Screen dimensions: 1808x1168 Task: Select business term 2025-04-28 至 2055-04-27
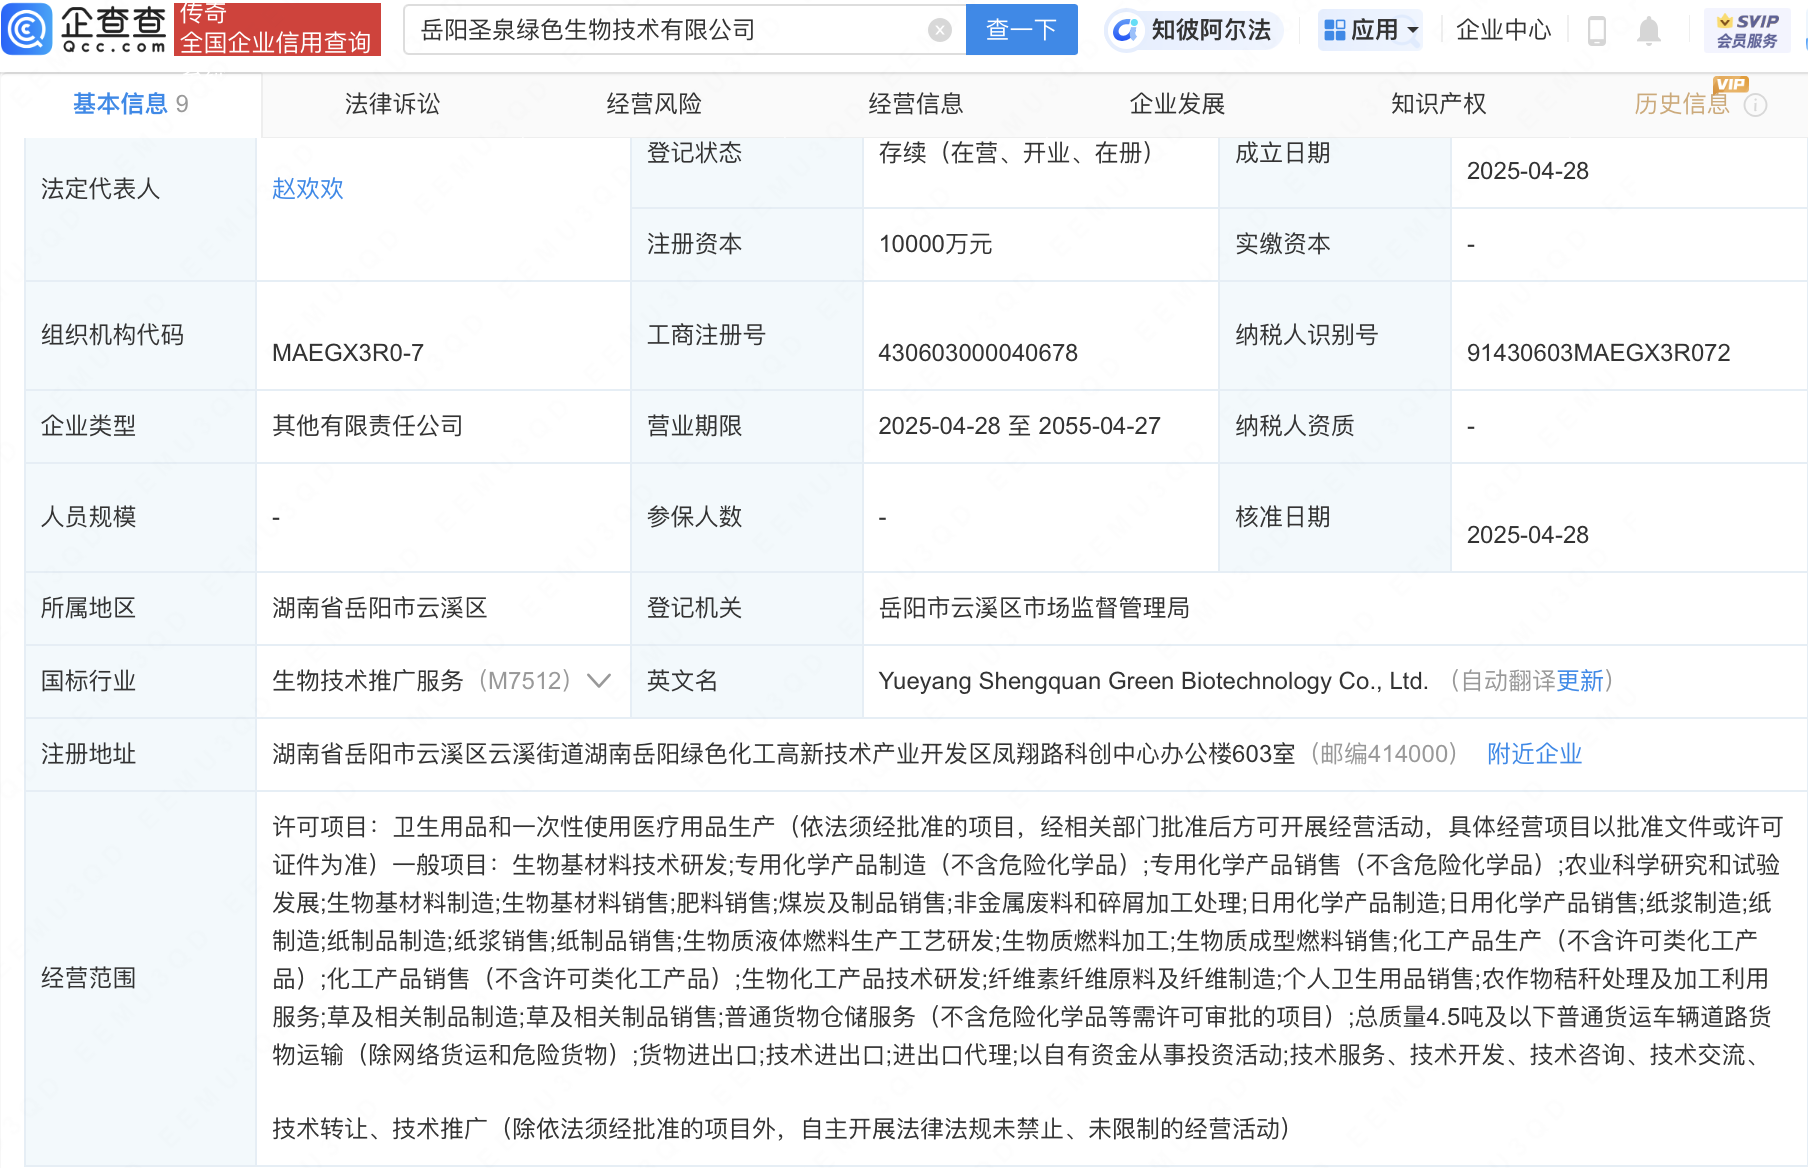click(x=1019, y=426)
